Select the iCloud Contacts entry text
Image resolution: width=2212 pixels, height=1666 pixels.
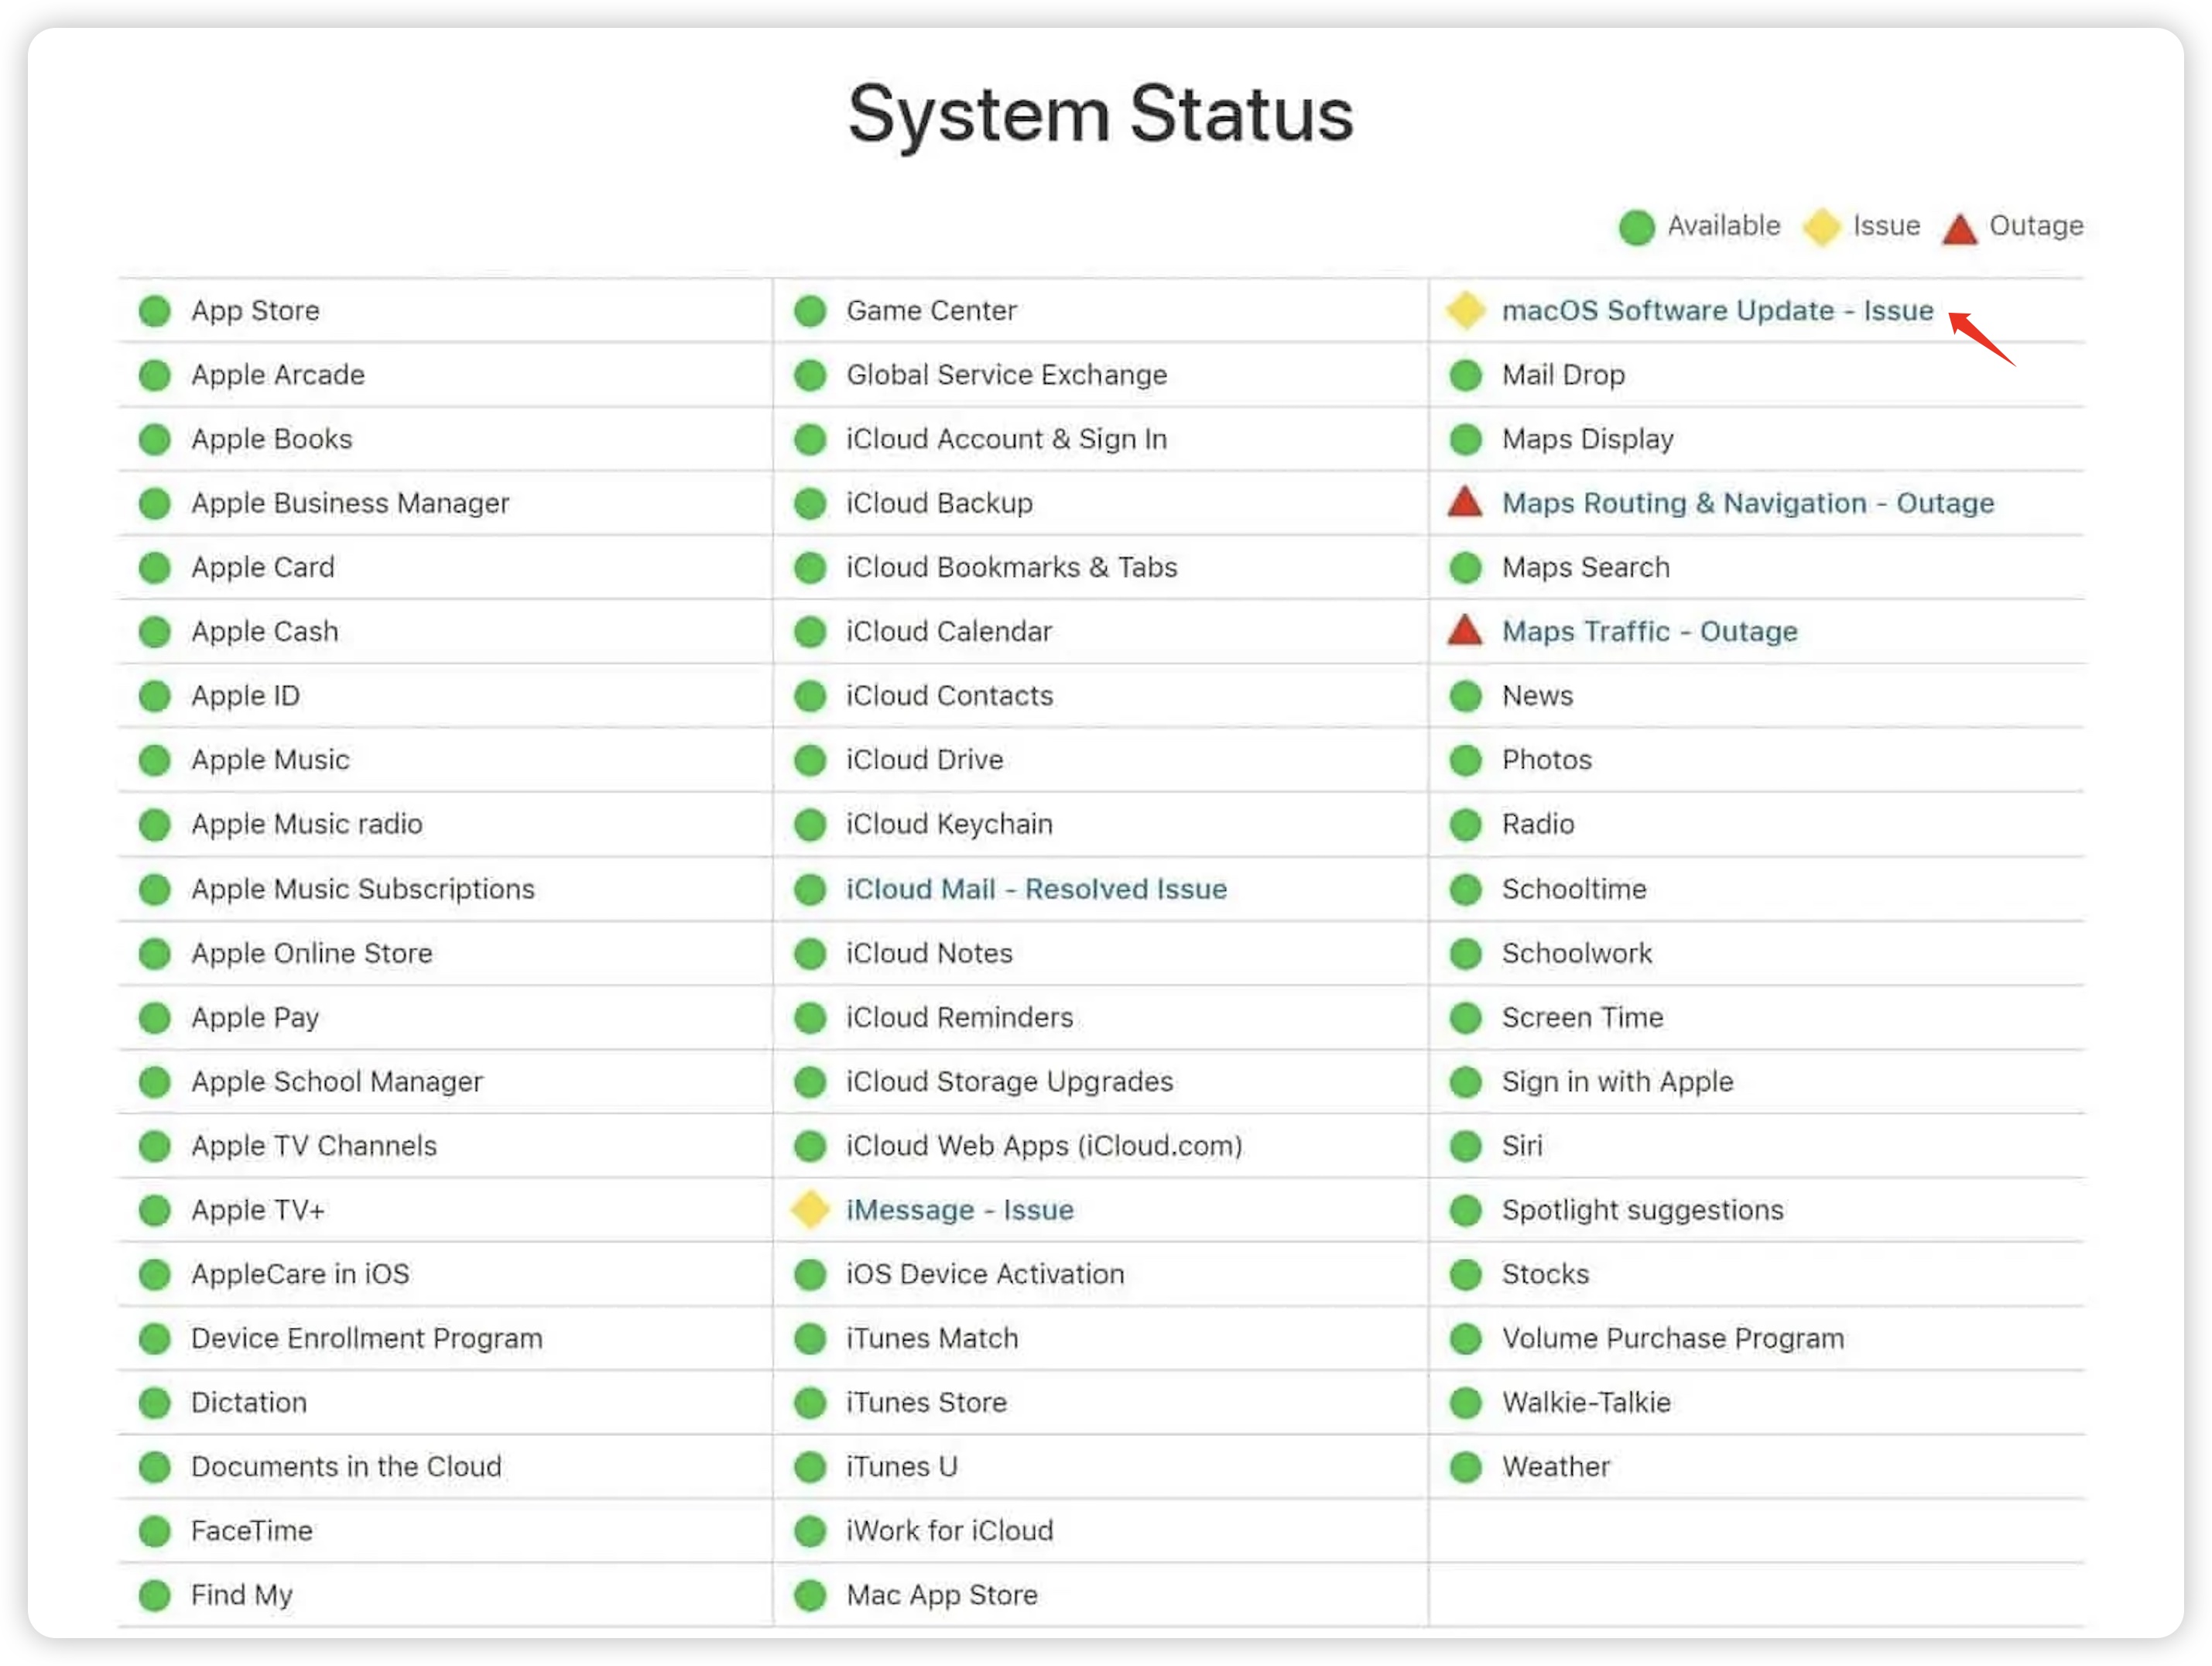pos(950,696)
